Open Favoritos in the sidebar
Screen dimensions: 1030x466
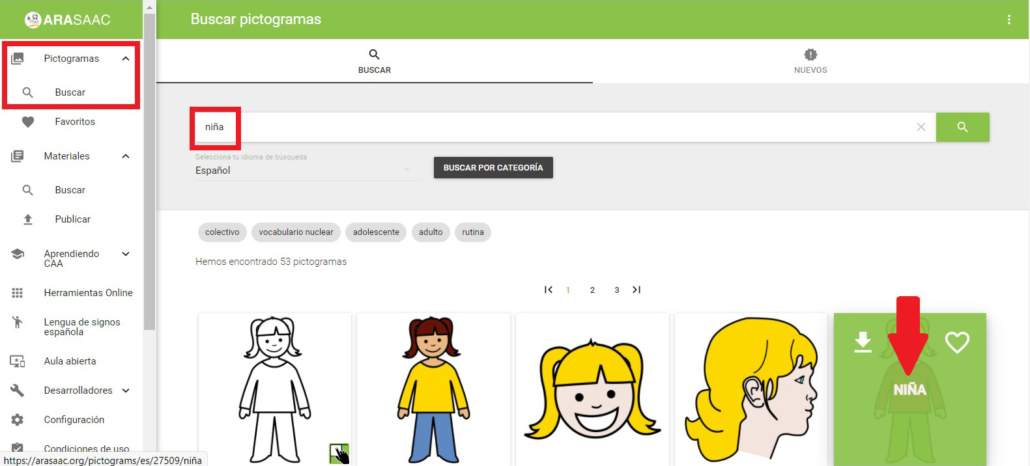[75, 122]
